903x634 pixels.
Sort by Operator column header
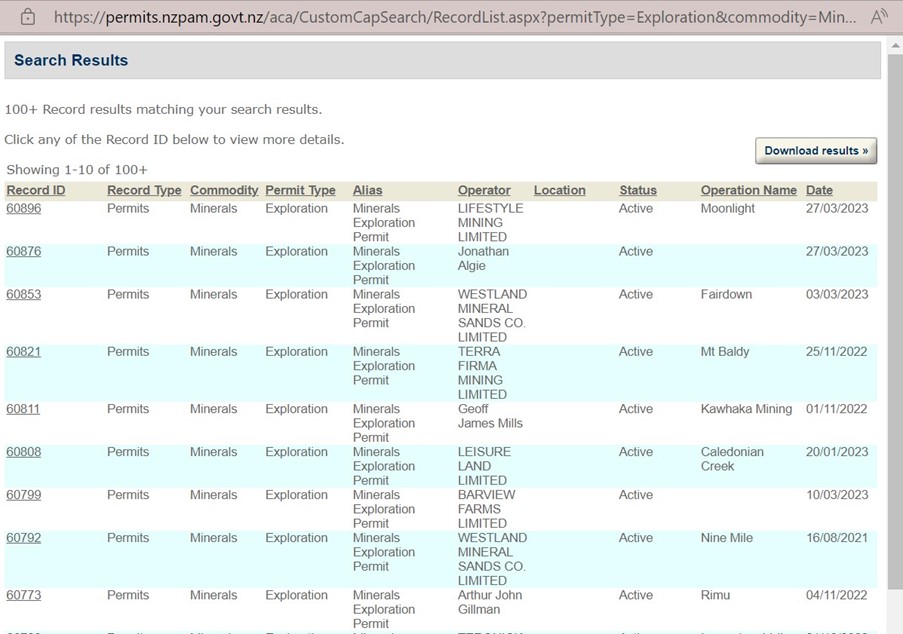click(484, 191)
